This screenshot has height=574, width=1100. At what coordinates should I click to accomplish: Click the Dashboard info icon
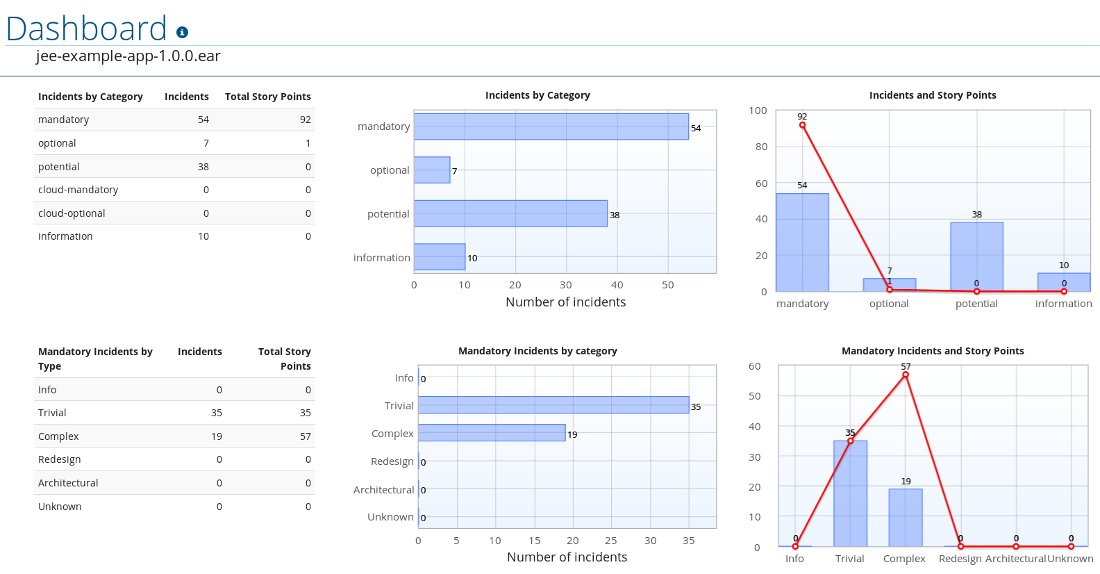pyautogui.click(x=182, y=32)
